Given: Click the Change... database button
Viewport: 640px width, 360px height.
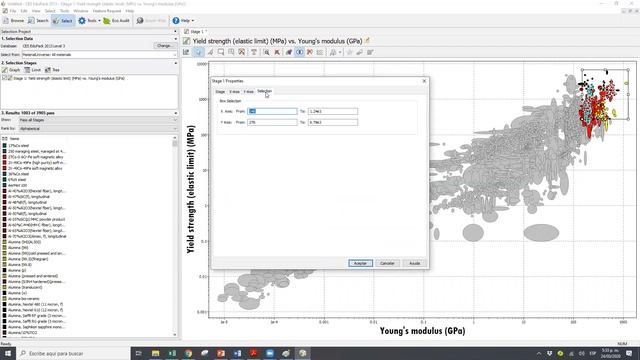Looking at the screenshot, I should tap(164, 46).
